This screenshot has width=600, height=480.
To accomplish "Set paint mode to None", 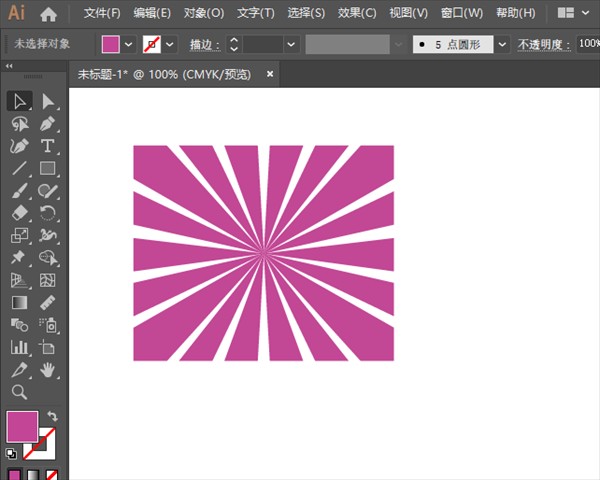I will (x=51, y=475).
